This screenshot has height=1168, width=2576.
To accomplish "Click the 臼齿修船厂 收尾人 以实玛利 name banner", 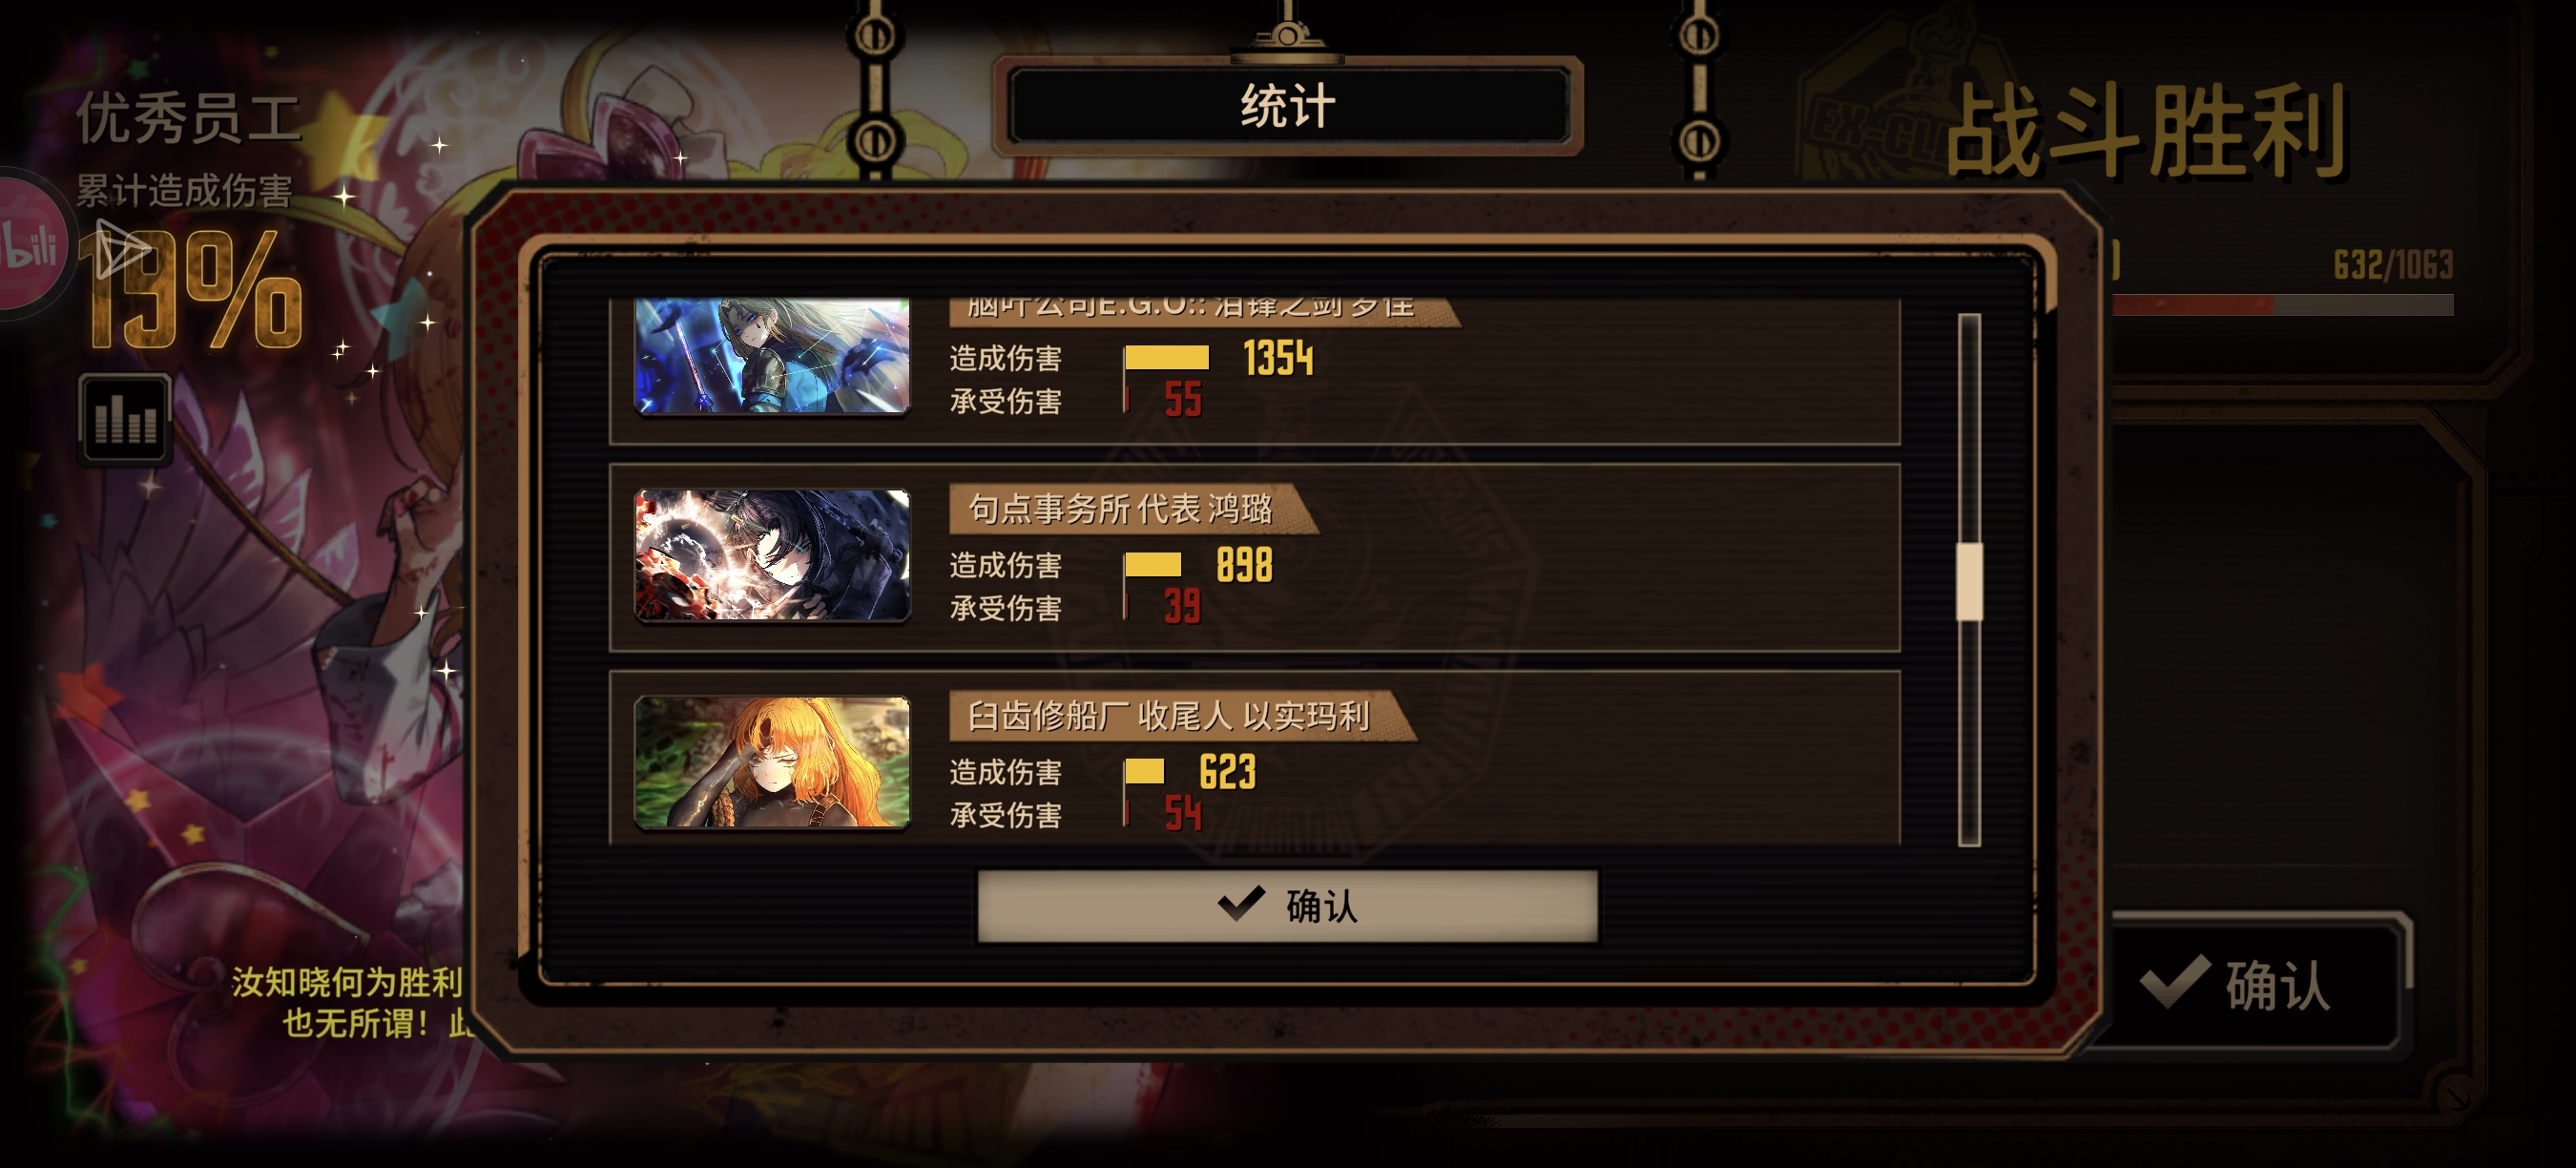I will (x=1182, y=716).
